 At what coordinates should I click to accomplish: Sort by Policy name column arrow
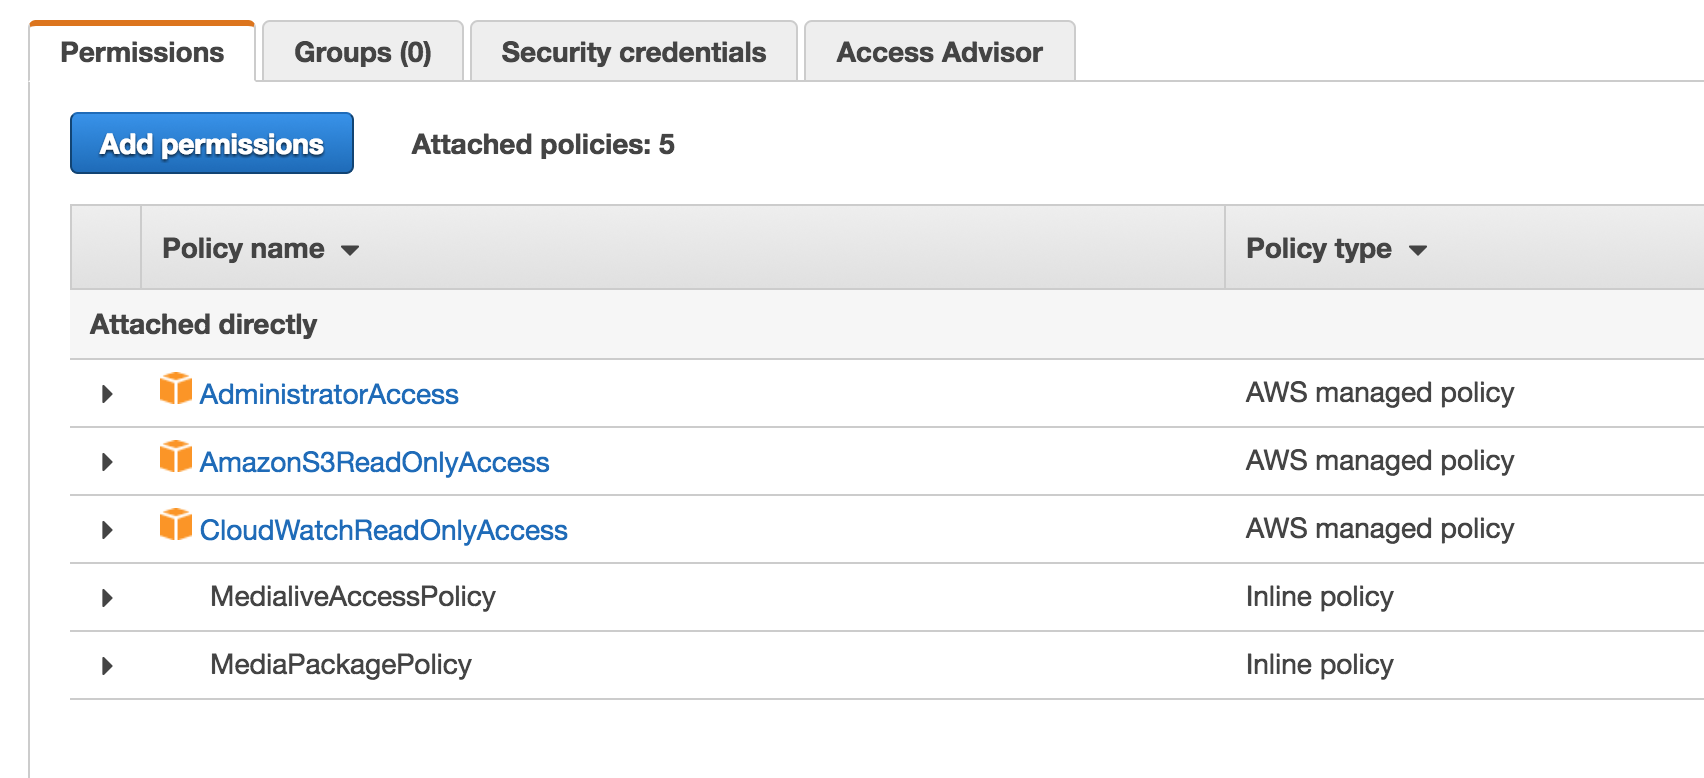pos(350,250)
